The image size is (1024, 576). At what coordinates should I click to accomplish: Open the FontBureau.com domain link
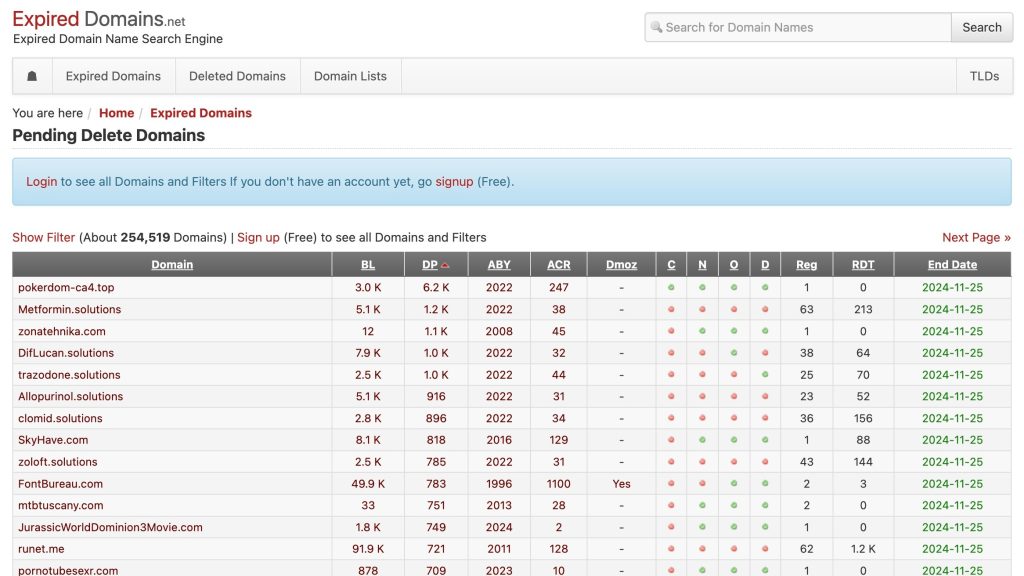(60, 484)
